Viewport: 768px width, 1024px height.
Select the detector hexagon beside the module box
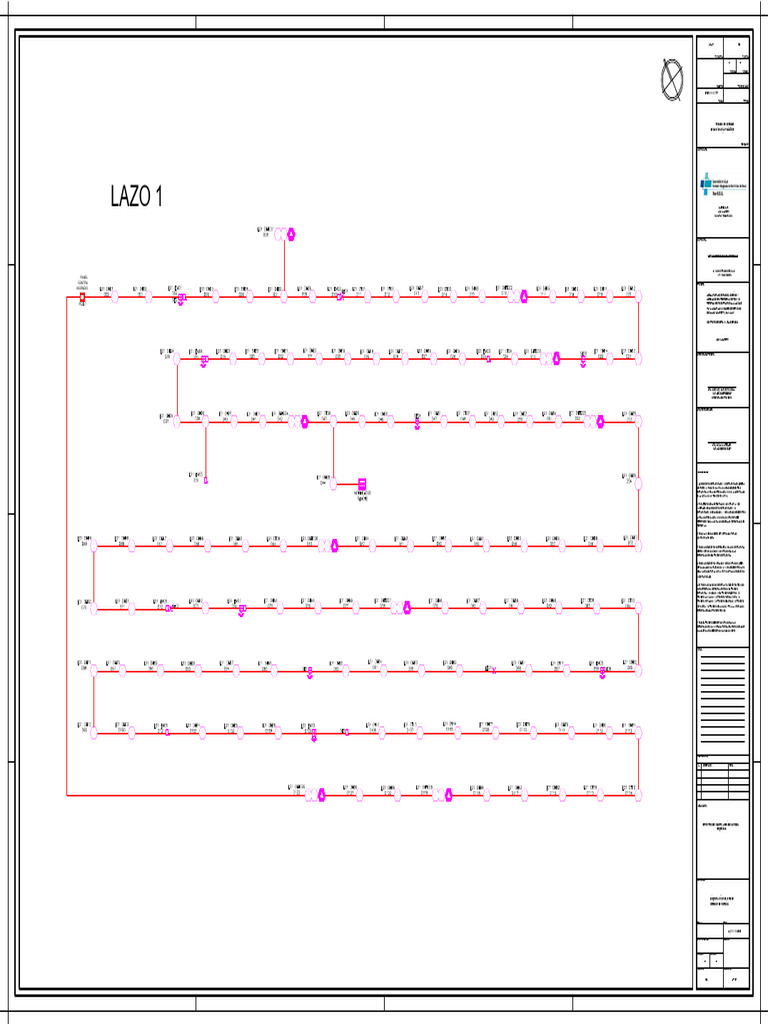click(x=333, y=484)
